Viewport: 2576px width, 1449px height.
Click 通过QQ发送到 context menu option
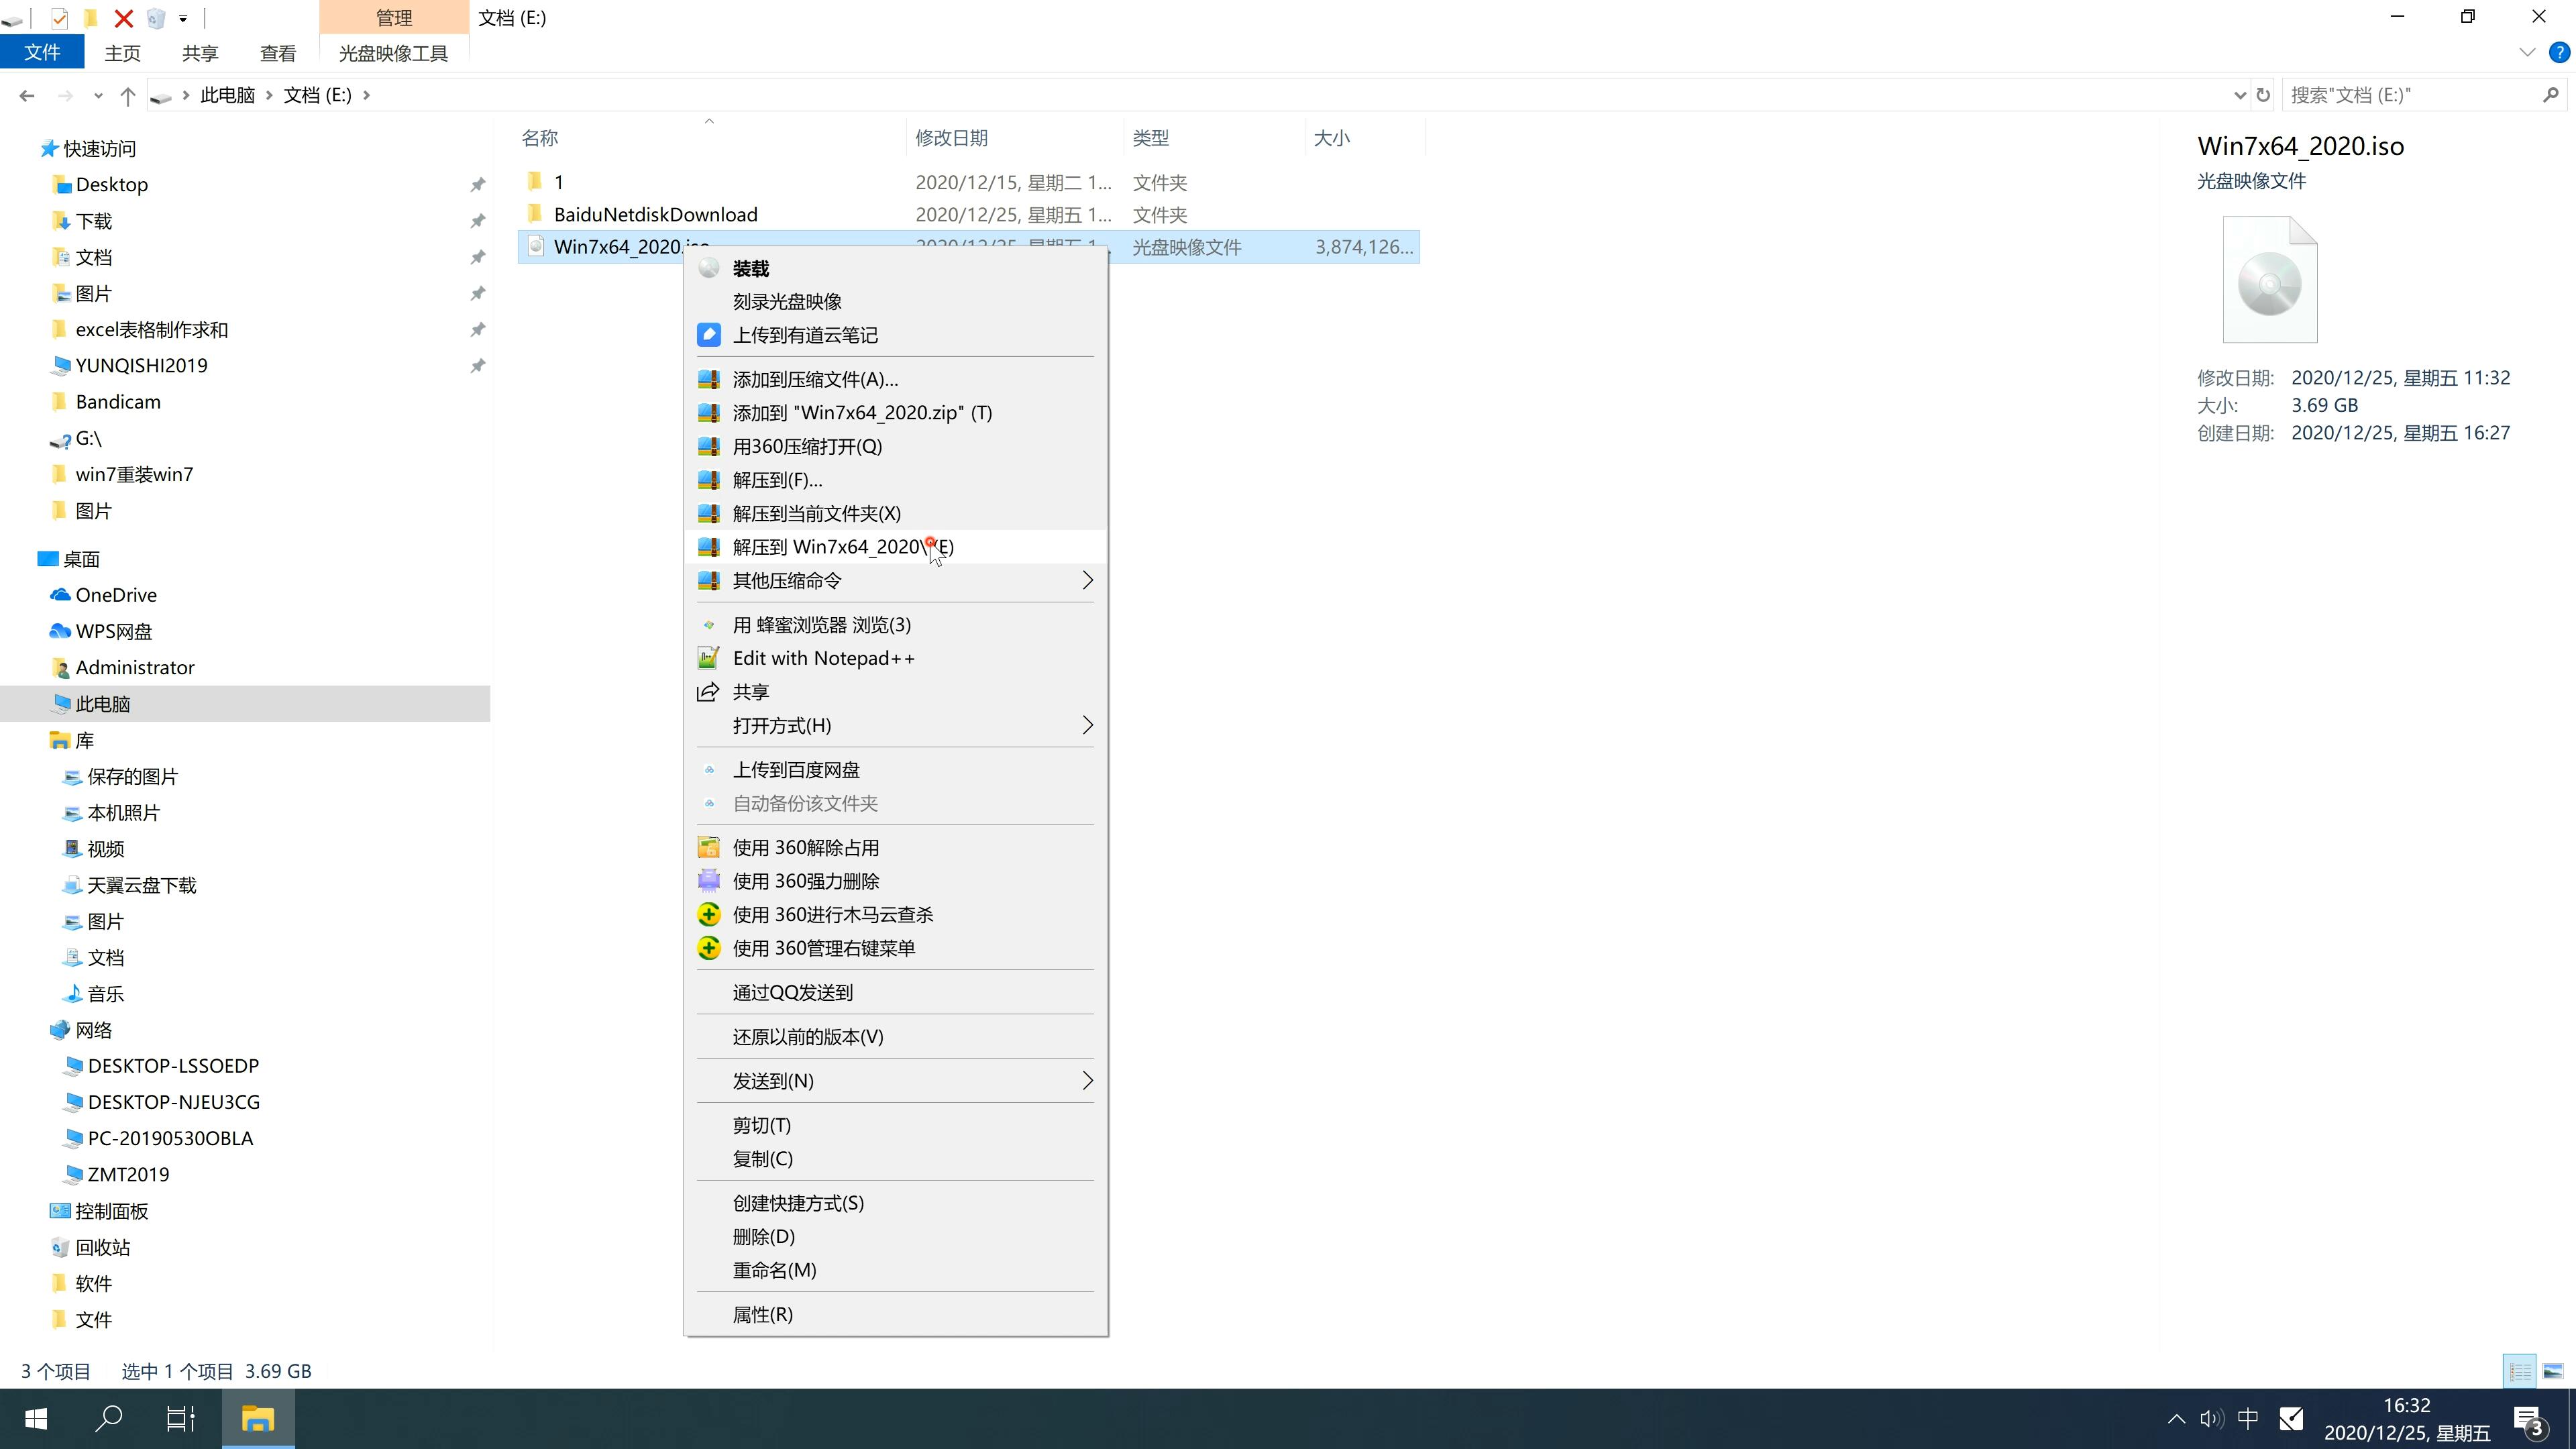pos(793,991)
